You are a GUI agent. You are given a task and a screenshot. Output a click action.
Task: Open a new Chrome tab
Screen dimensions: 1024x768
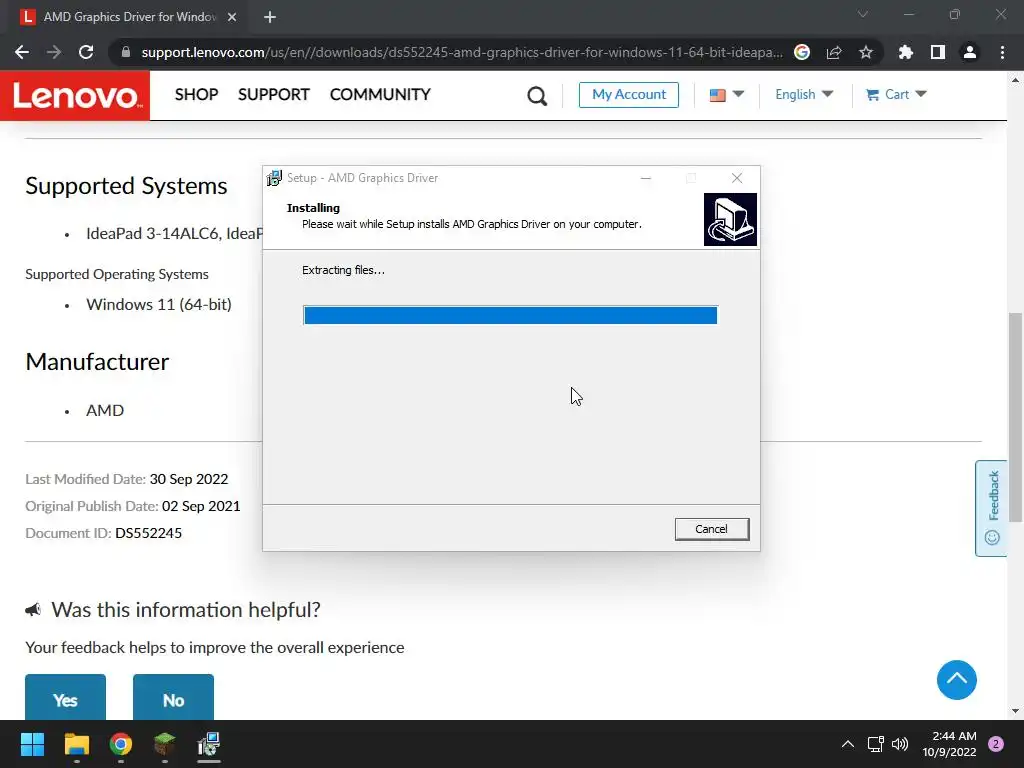tap(270, 17)
